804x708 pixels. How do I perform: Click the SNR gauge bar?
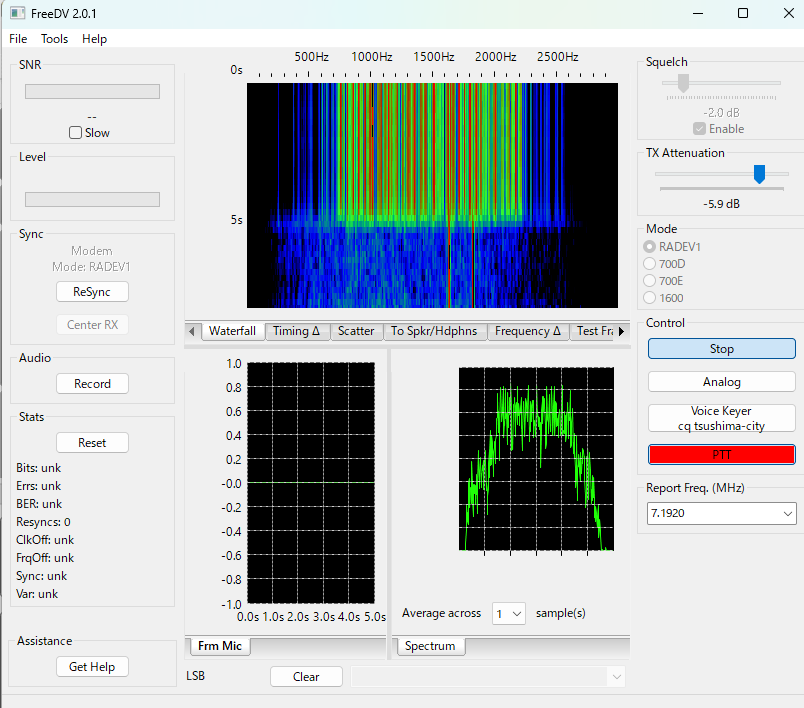pos(92,91)
